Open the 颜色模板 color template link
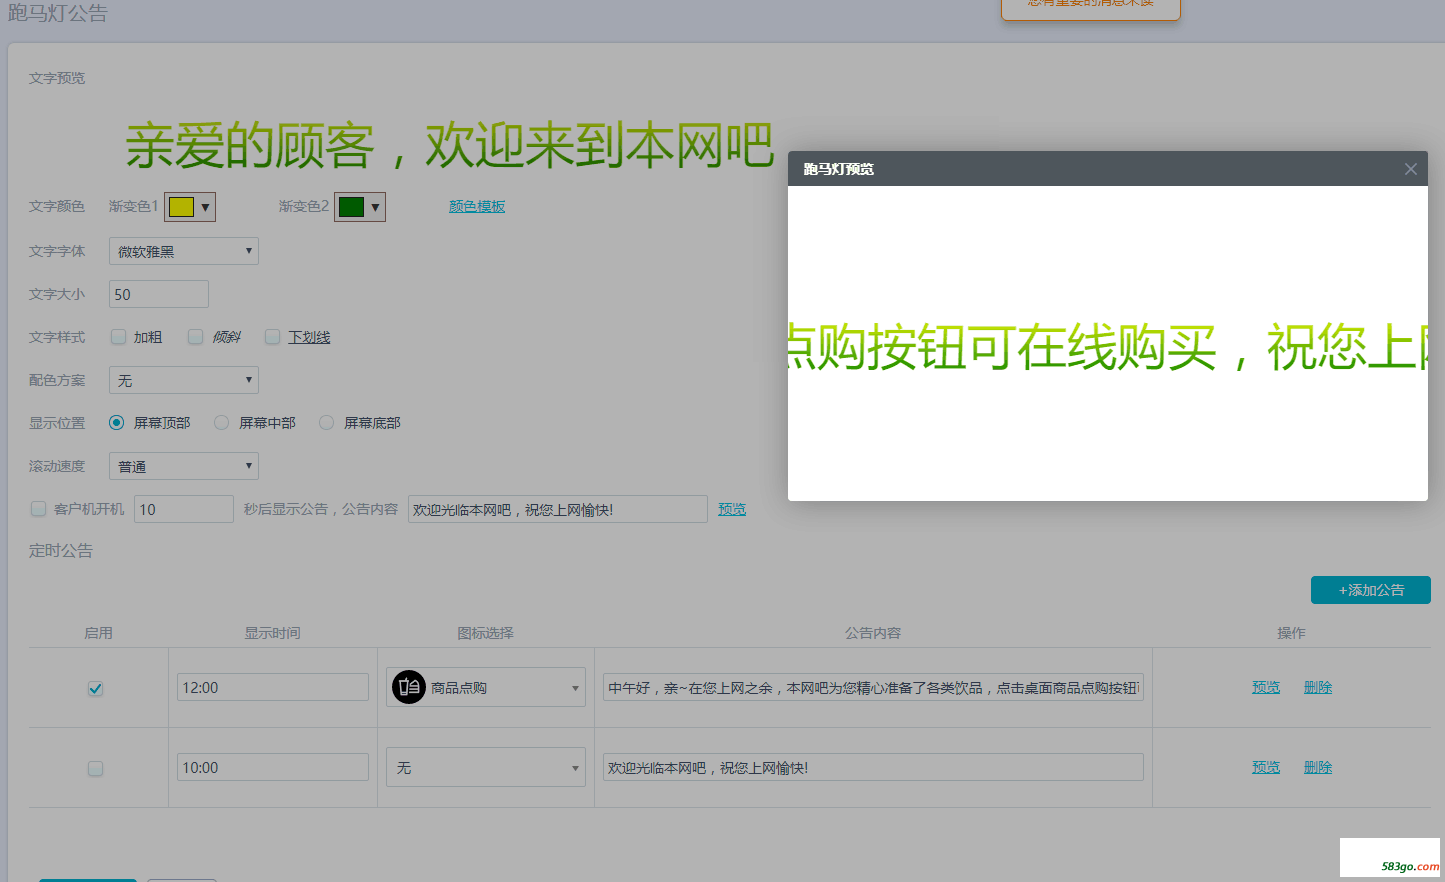The width and height of the screenshot is (1445, 882). (x=477, y=206)
